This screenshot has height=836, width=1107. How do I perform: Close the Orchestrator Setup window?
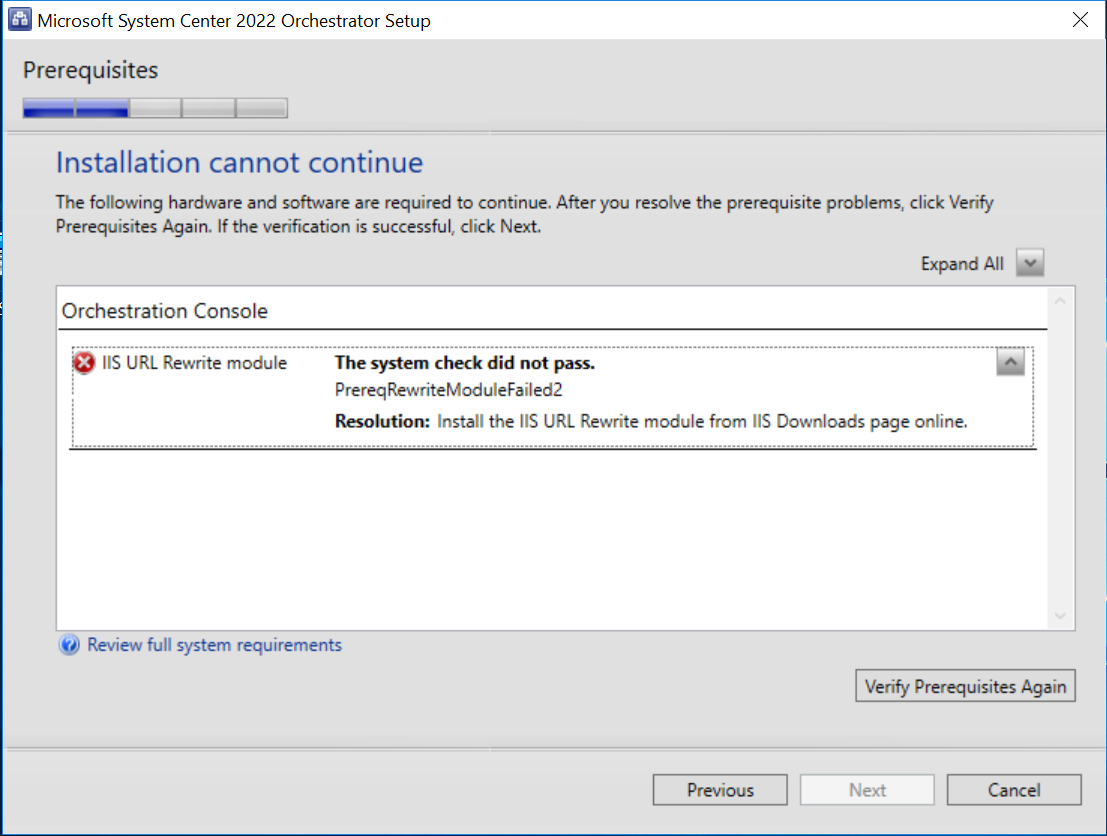(x=1080, y=19)
